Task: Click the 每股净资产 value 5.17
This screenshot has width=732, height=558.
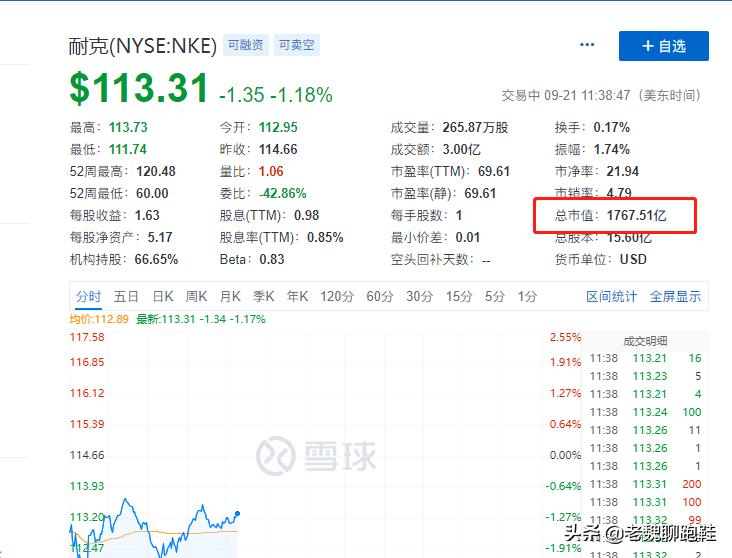Action: click(160, 237)
